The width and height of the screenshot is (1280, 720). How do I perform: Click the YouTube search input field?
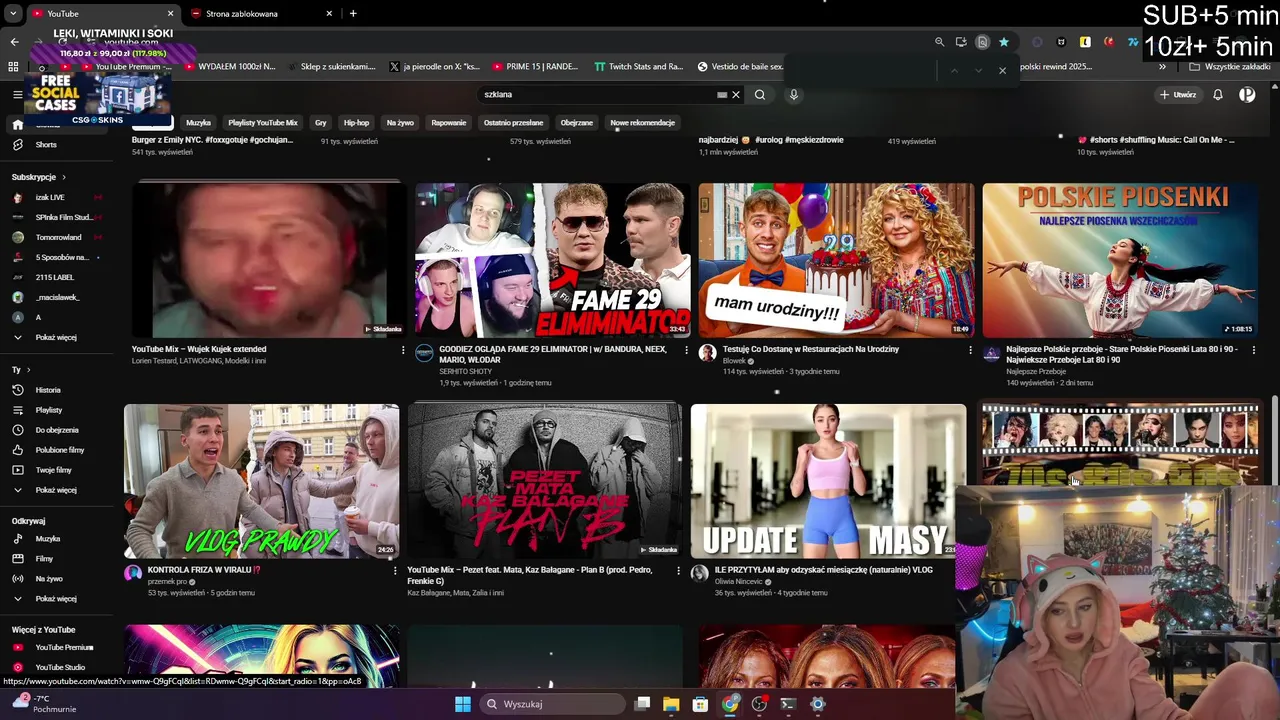coord(597,95)
